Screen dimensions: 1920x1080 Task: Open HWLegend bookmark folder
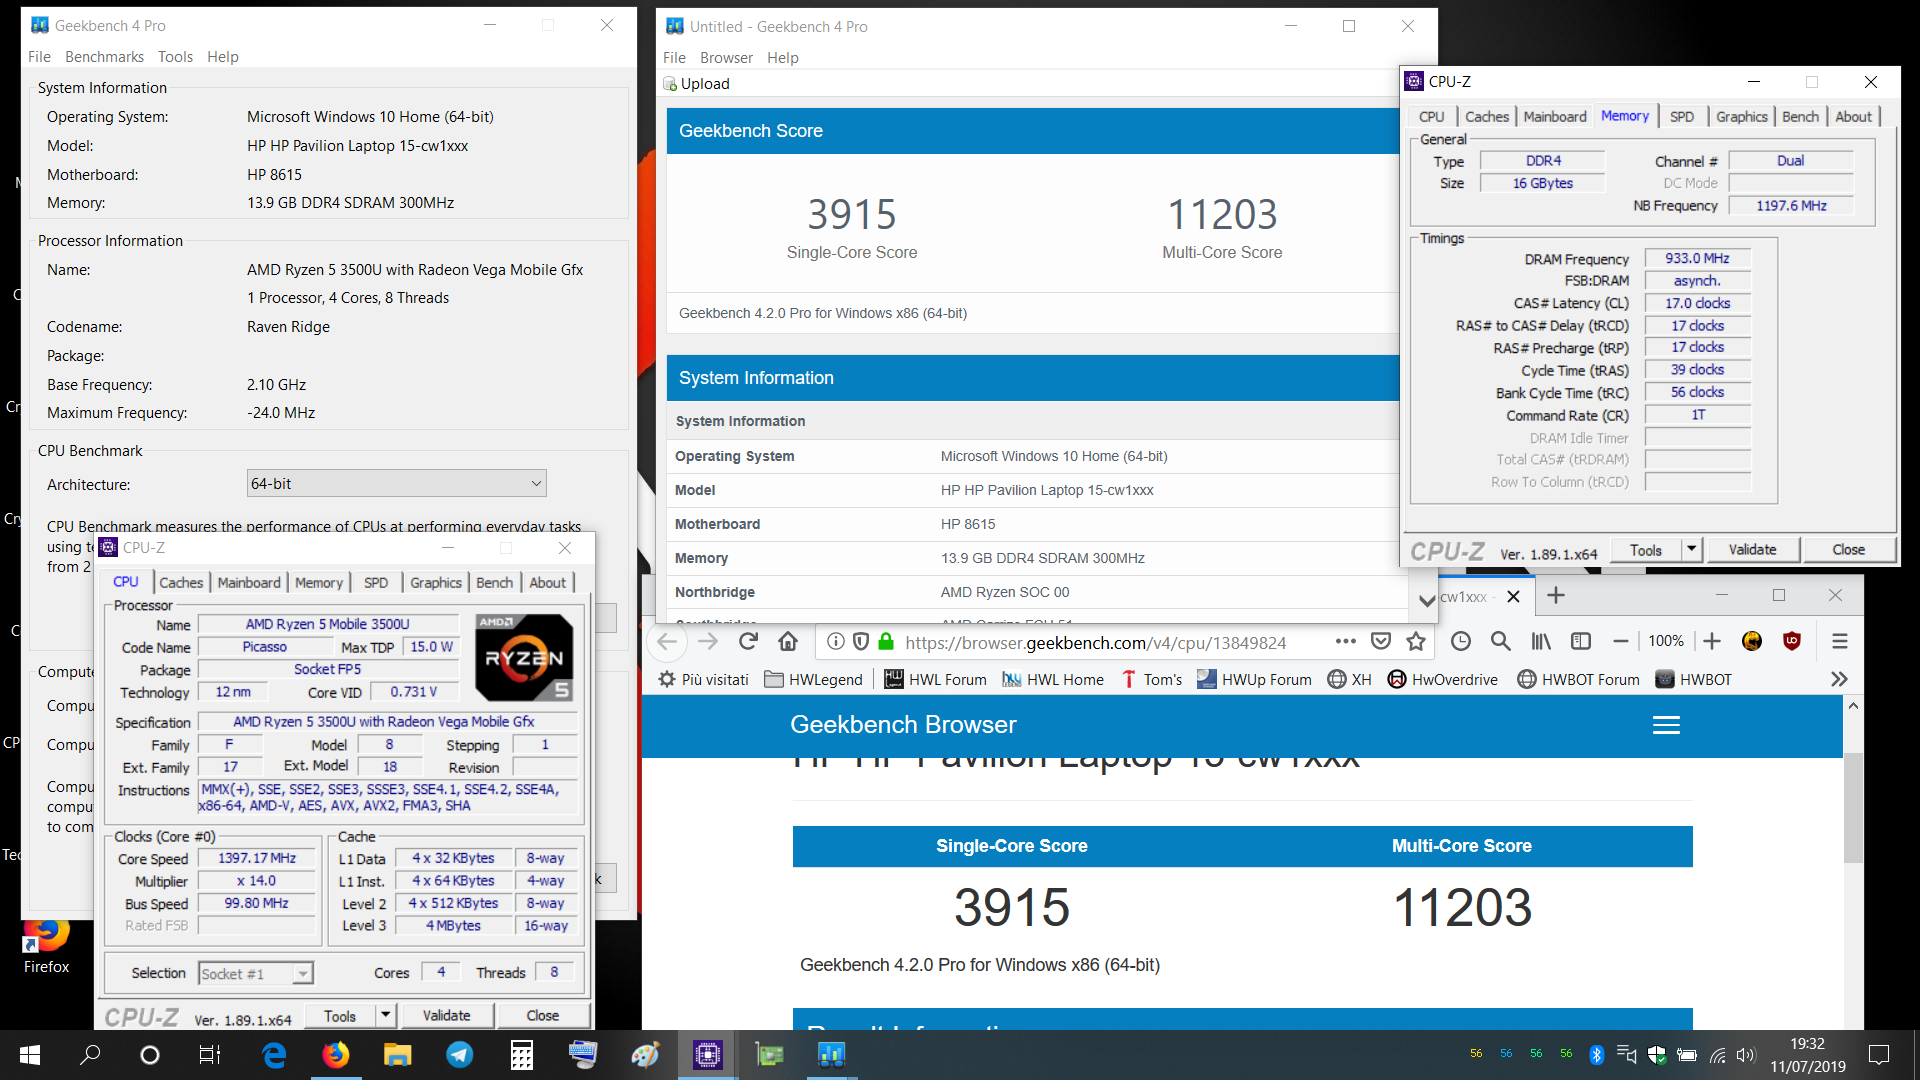(813, 679)
